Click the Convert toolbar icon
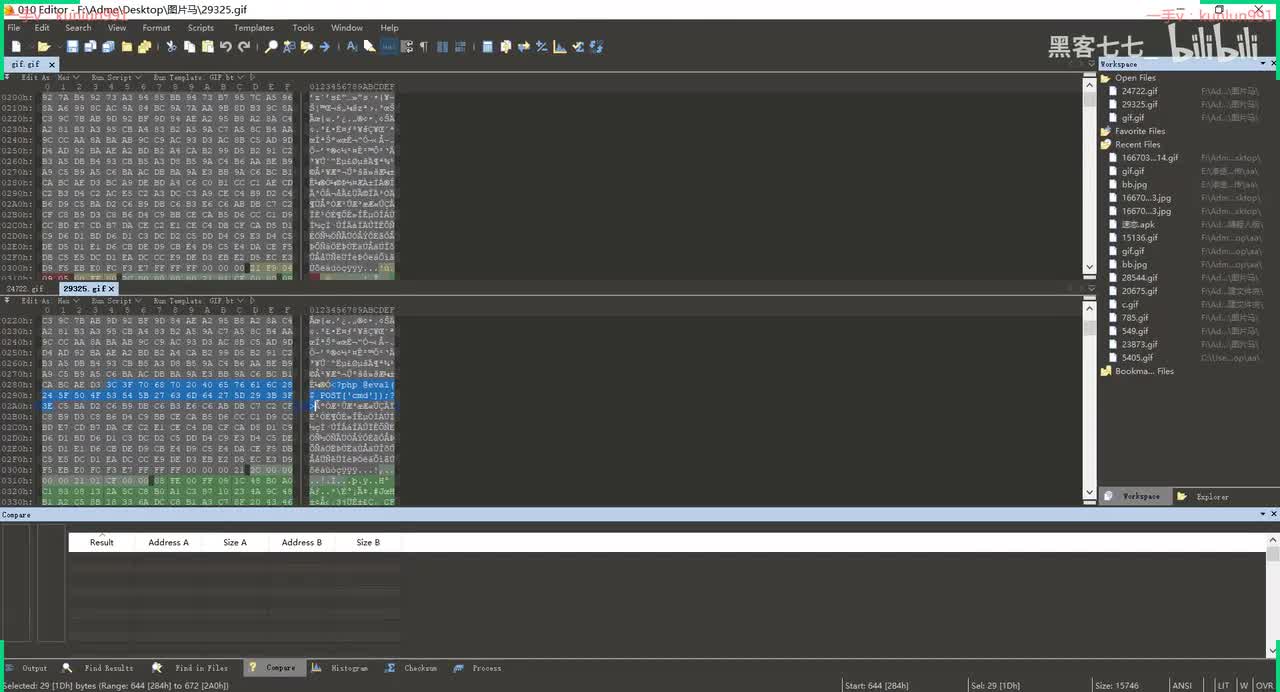The height and width of the screenshot is (692, 1280). [524, 46]
